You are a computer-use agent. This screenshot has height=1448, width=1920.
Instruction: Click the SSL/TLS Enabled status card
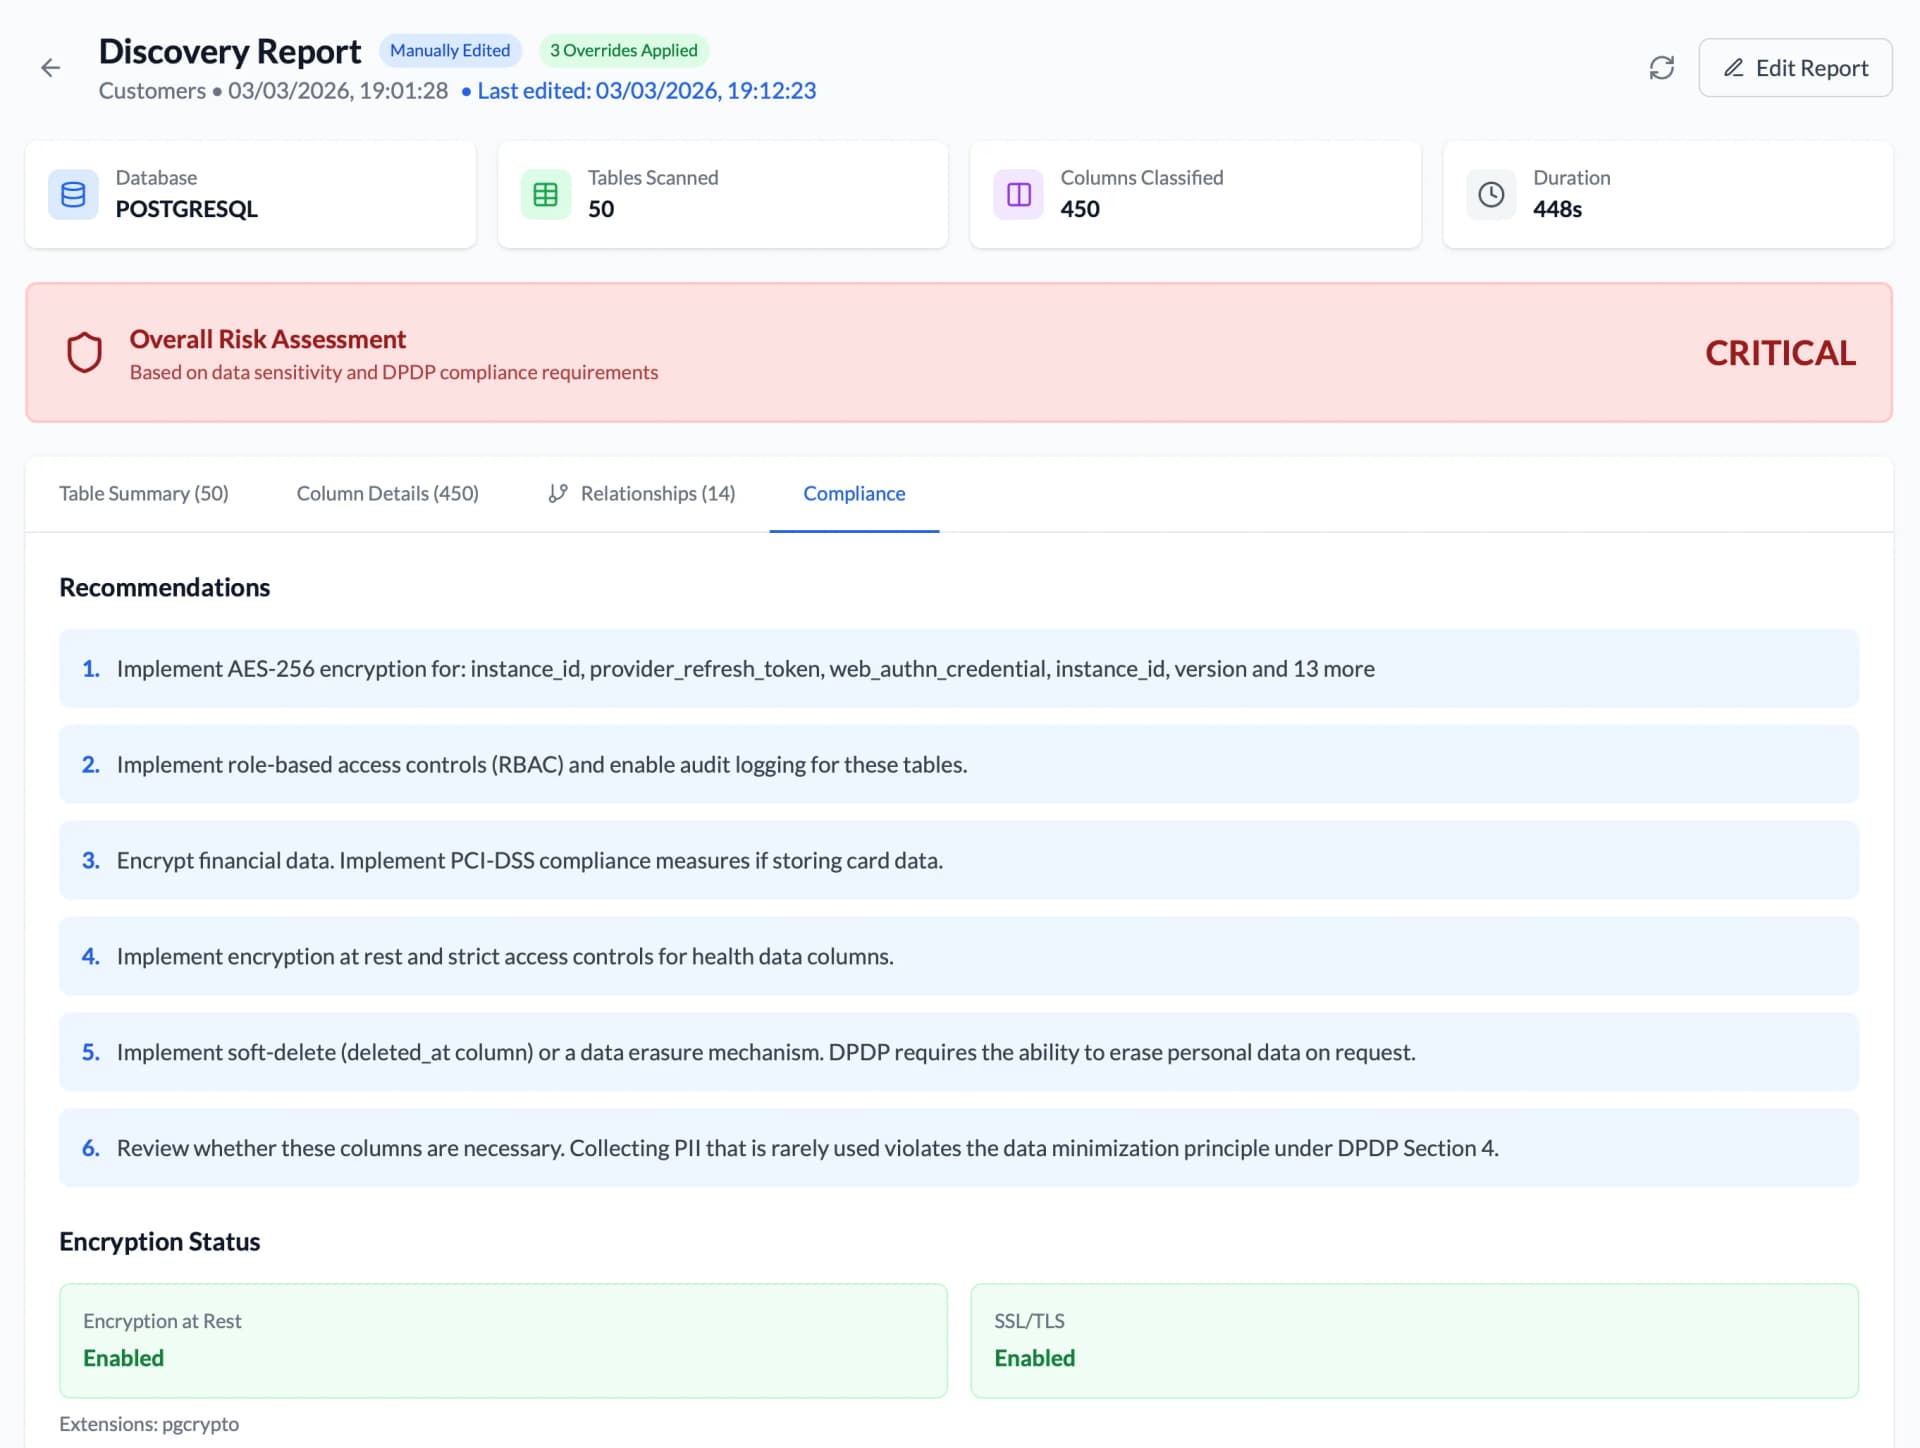(x=1414, y=1340)
